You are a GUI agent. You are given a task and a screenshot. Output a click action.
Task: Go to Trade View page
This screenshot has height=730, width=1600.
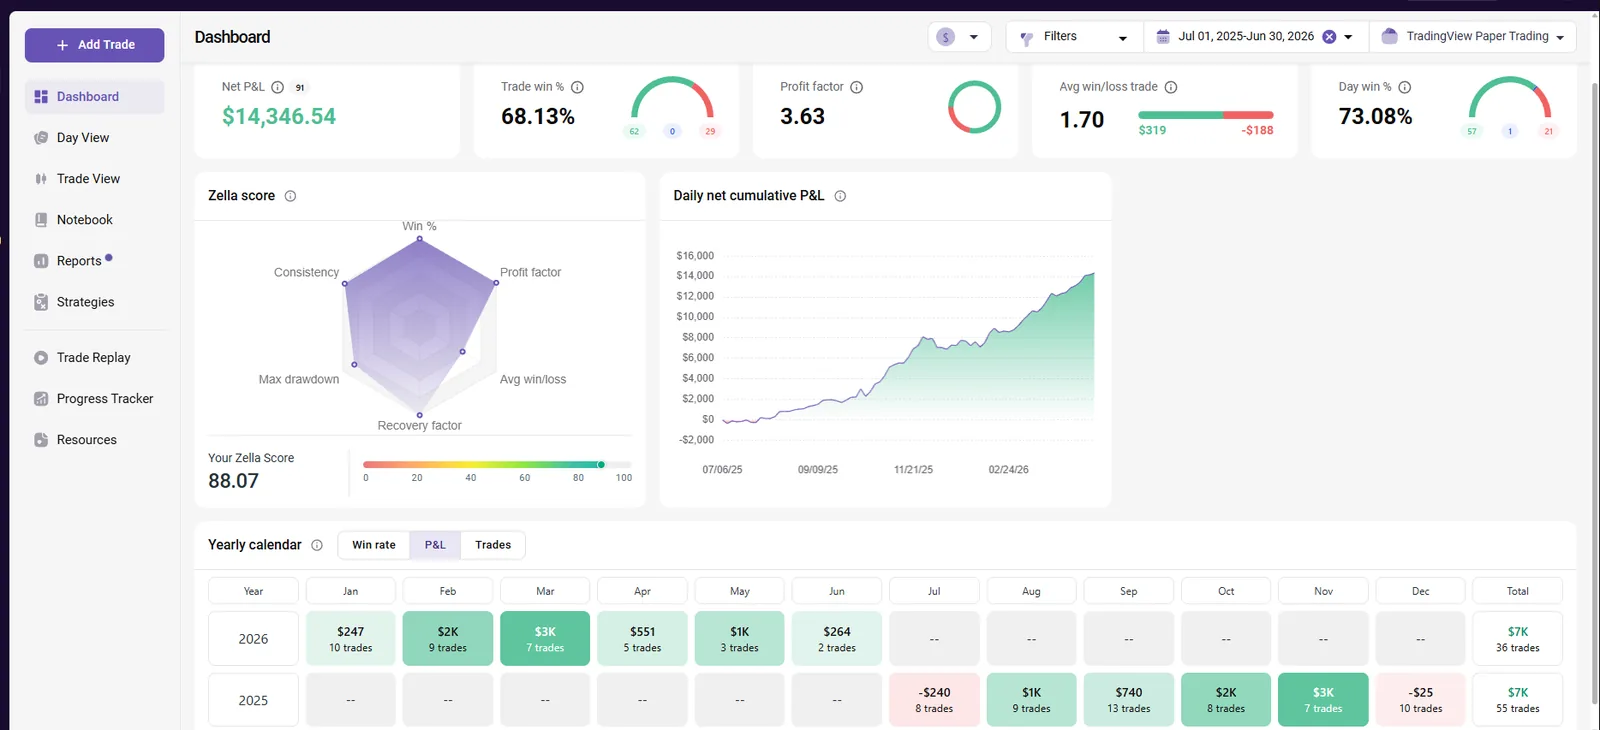(95, 179)
